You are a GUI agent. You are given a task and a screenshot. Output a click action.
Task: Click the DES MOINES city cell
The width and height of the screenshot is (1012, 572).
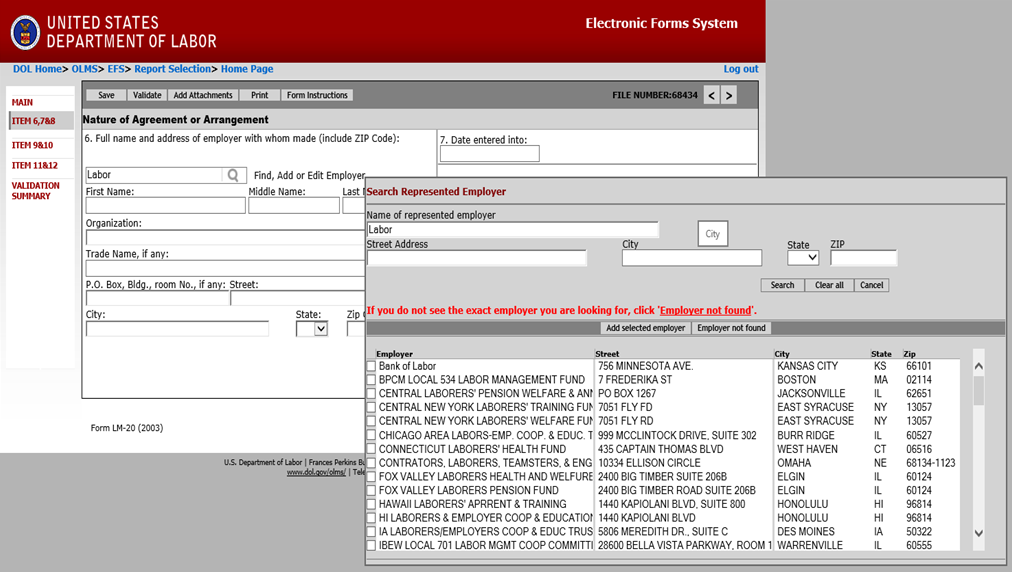[x=806, y=531]
